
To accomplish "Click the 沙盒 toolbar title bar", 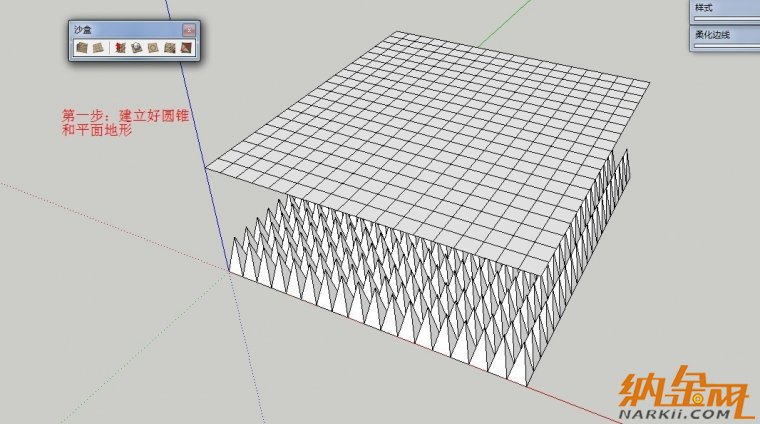I will [120, 30].
